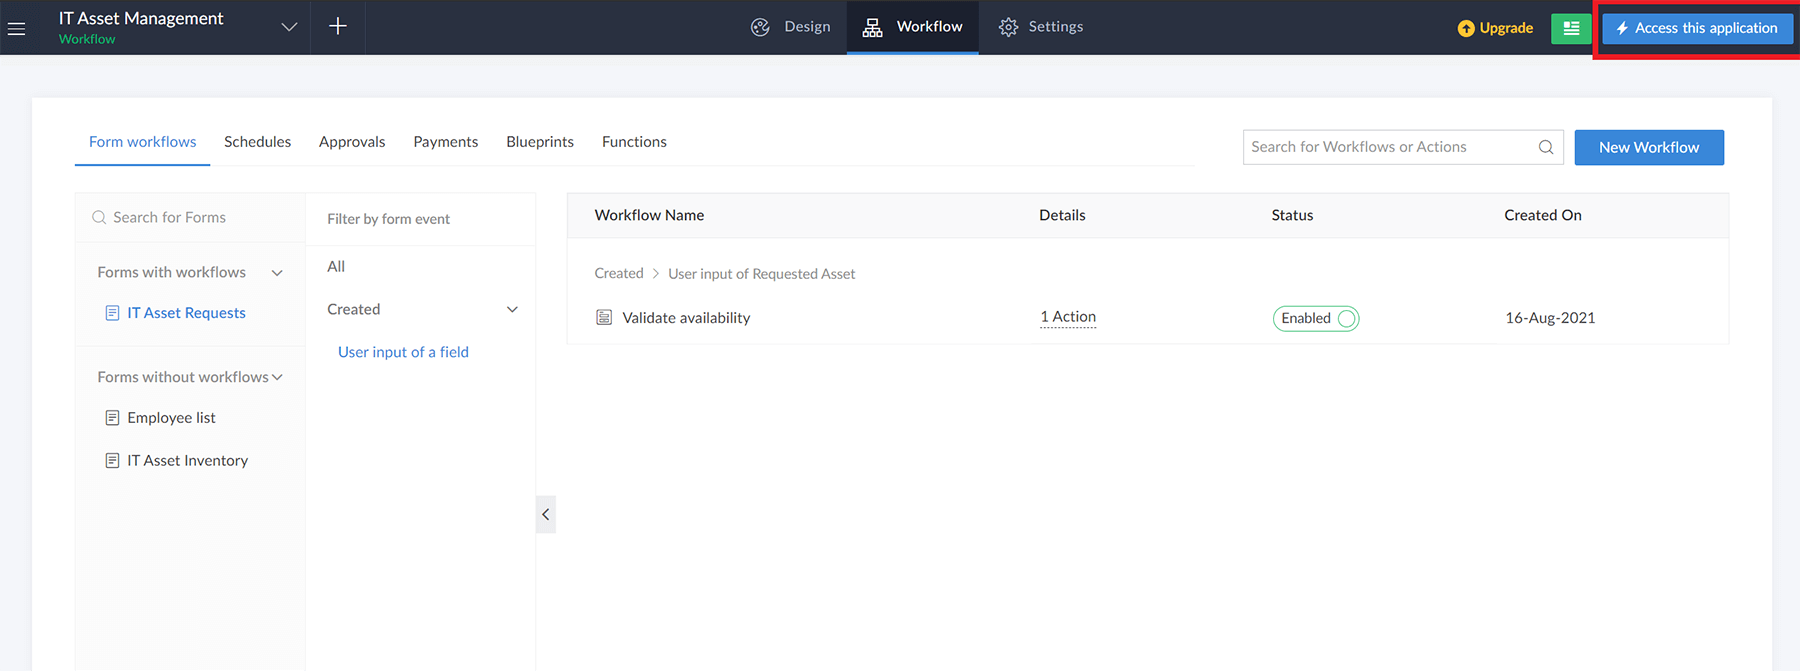Collapse the Forms with workflows group
1800x671 pixels.
[277, 273]
